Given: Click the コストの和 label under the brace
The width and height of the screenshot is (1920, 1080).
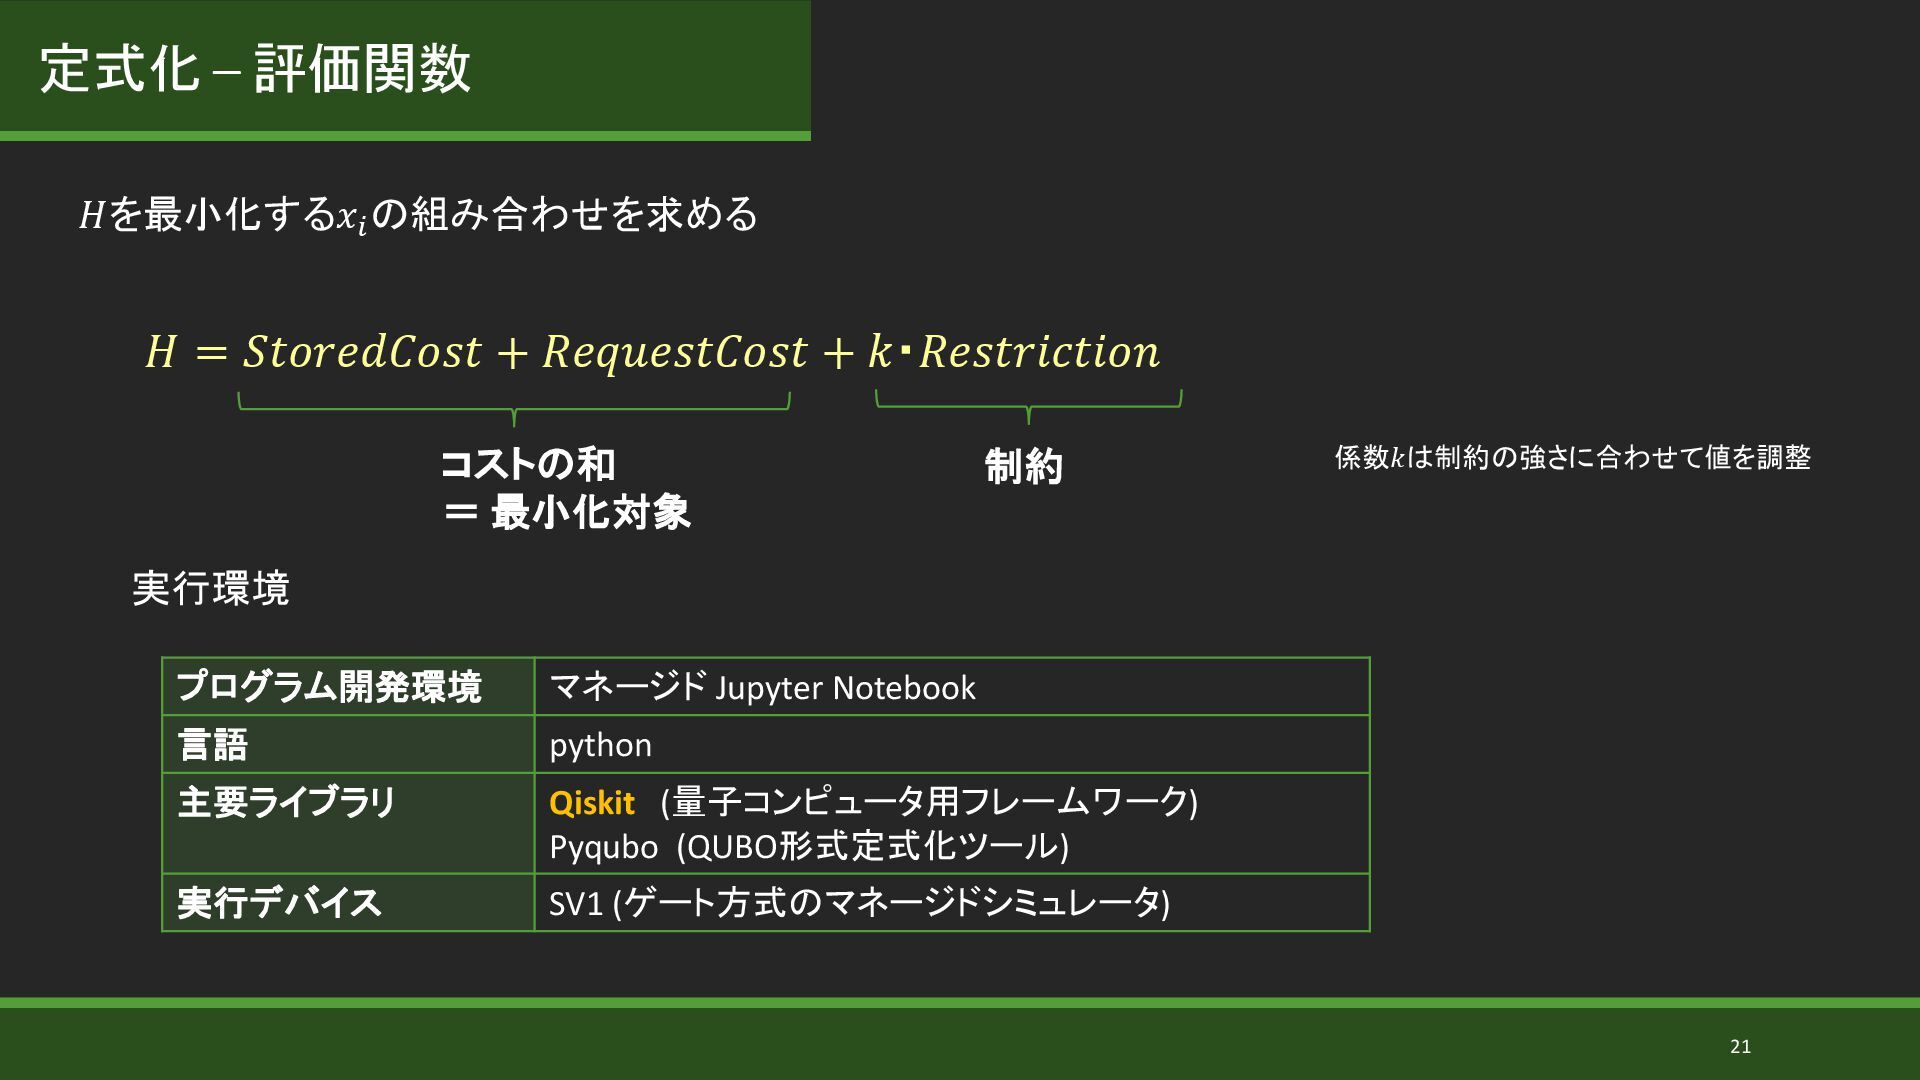Looking at the screenshot, I should 528,464.
